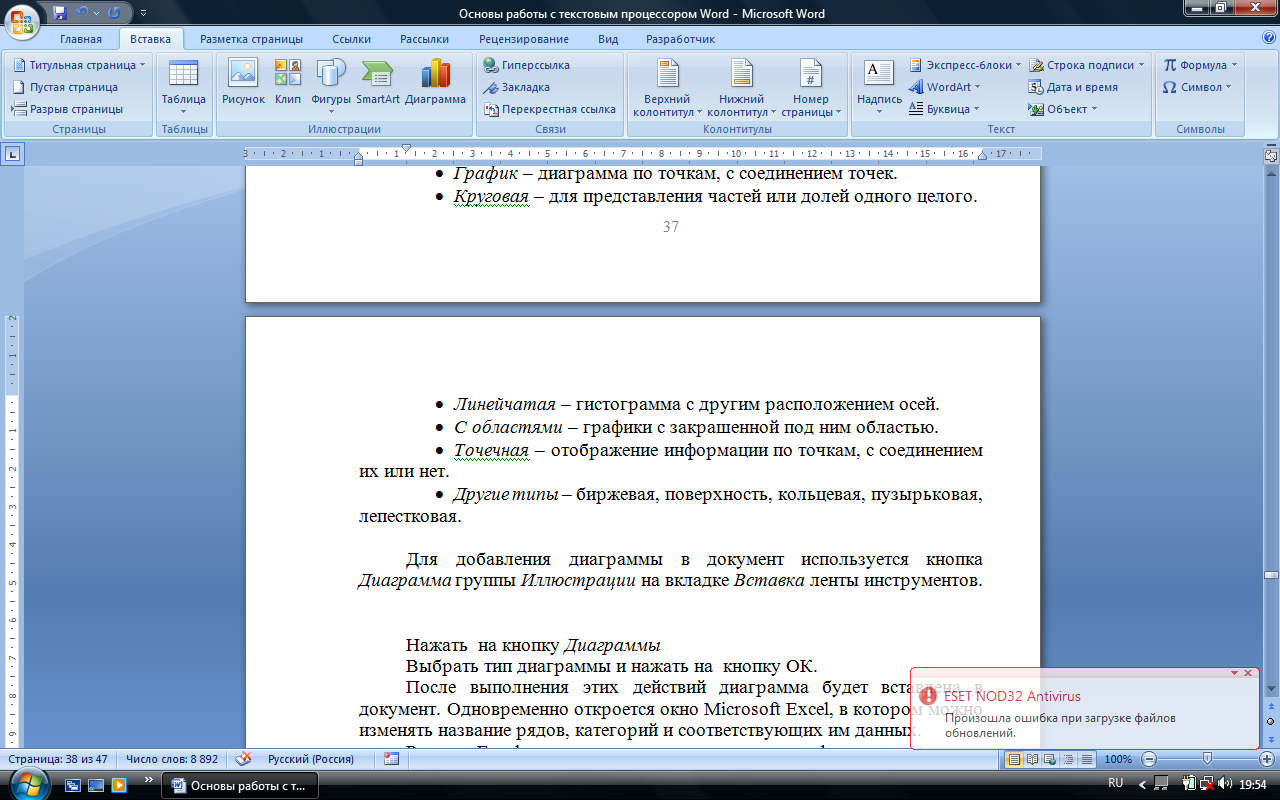Expand Экспресс-блоки dropdown
This screenshot has width=1280, height=800.
click(x=965, y=65)
